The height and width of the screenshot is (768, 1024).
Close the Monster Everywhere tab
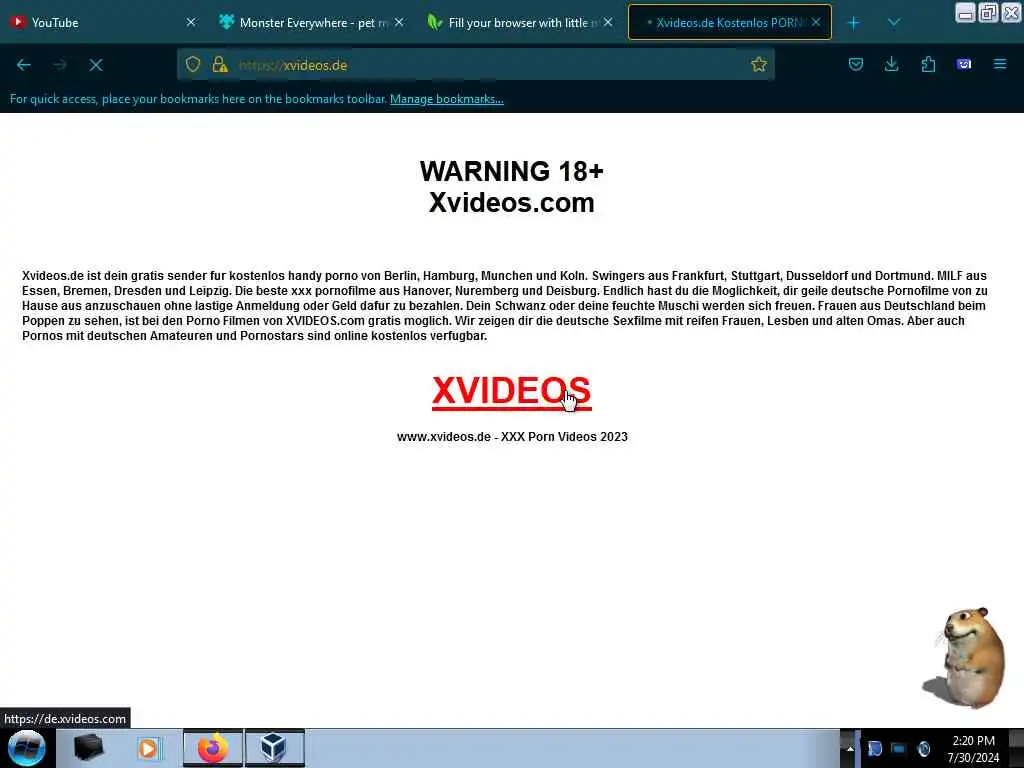399,22
